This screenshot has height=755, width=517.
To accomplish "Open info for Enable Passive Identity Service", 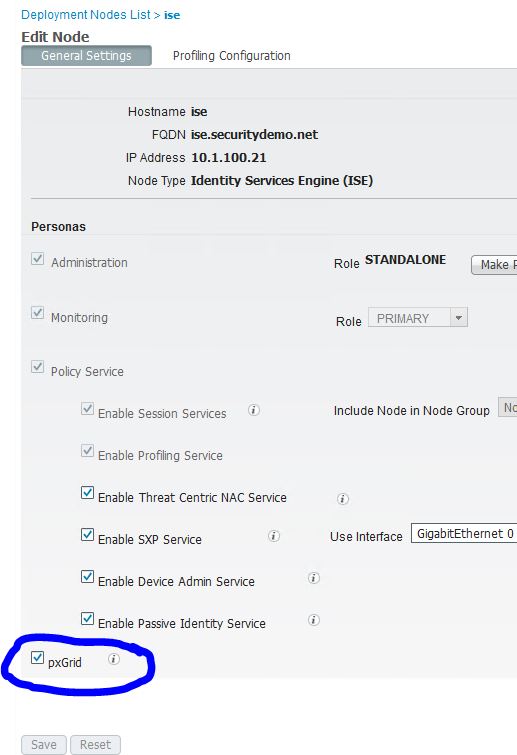I will click(314, 620).
